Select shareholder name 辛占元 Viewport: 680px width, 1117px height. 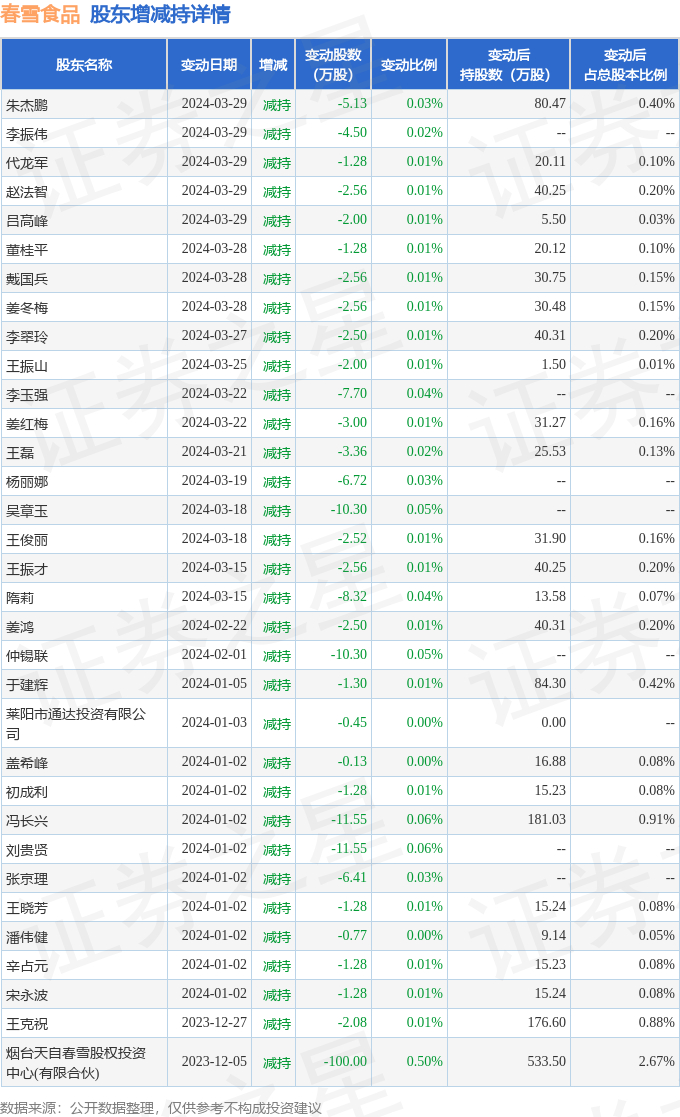[27, 965]
